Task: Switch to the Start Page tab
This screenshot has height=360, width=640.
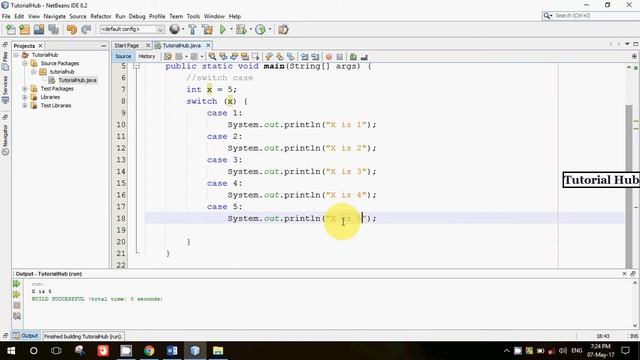Action: 127,45
